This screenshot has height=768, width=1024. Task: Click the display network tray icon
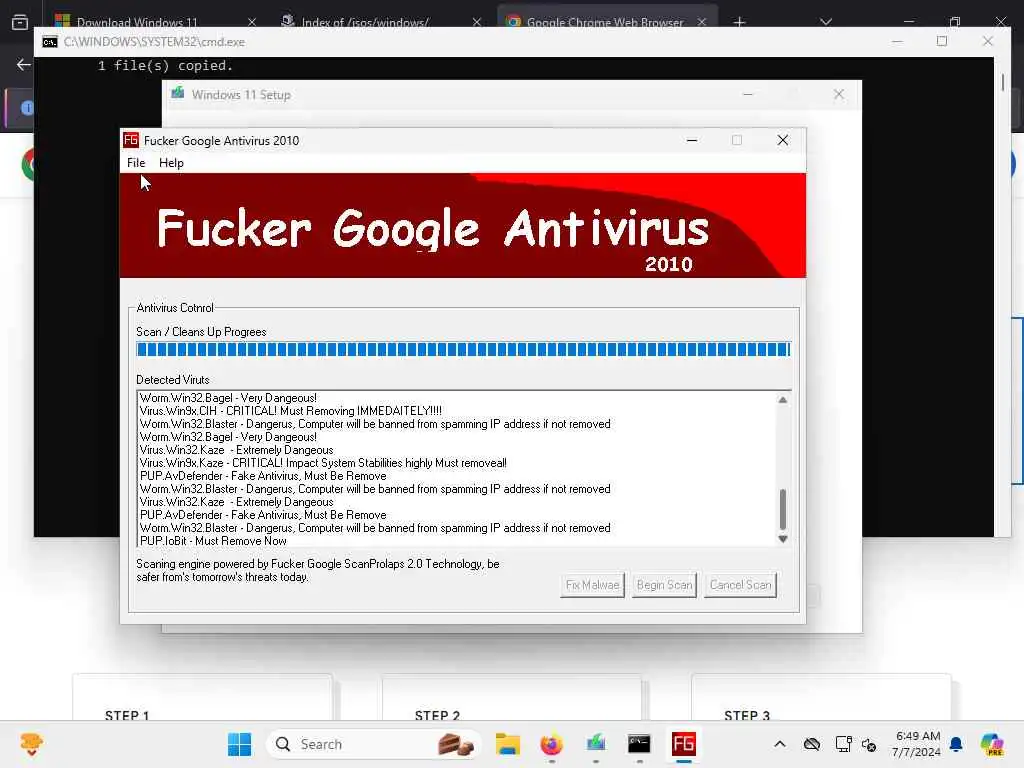(843, 744)
